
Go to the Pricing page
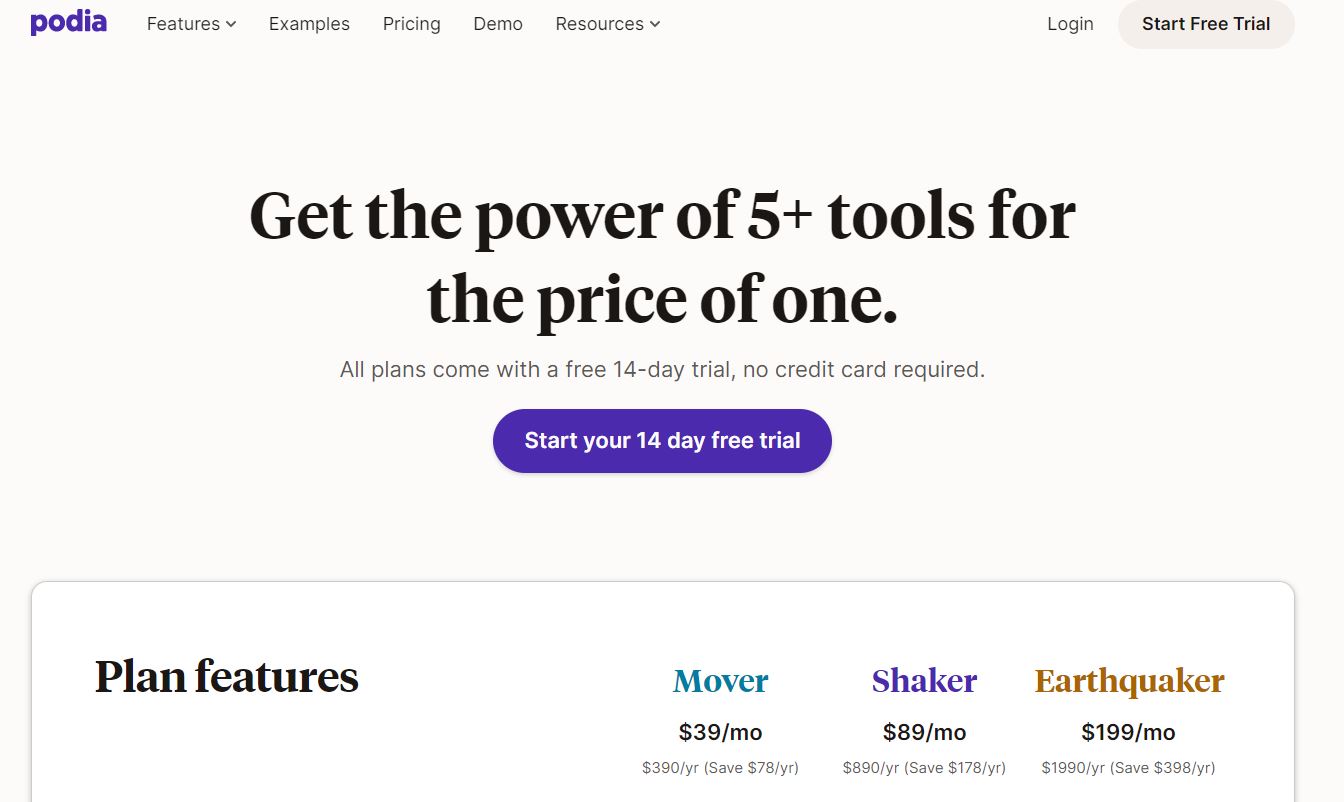411,24
